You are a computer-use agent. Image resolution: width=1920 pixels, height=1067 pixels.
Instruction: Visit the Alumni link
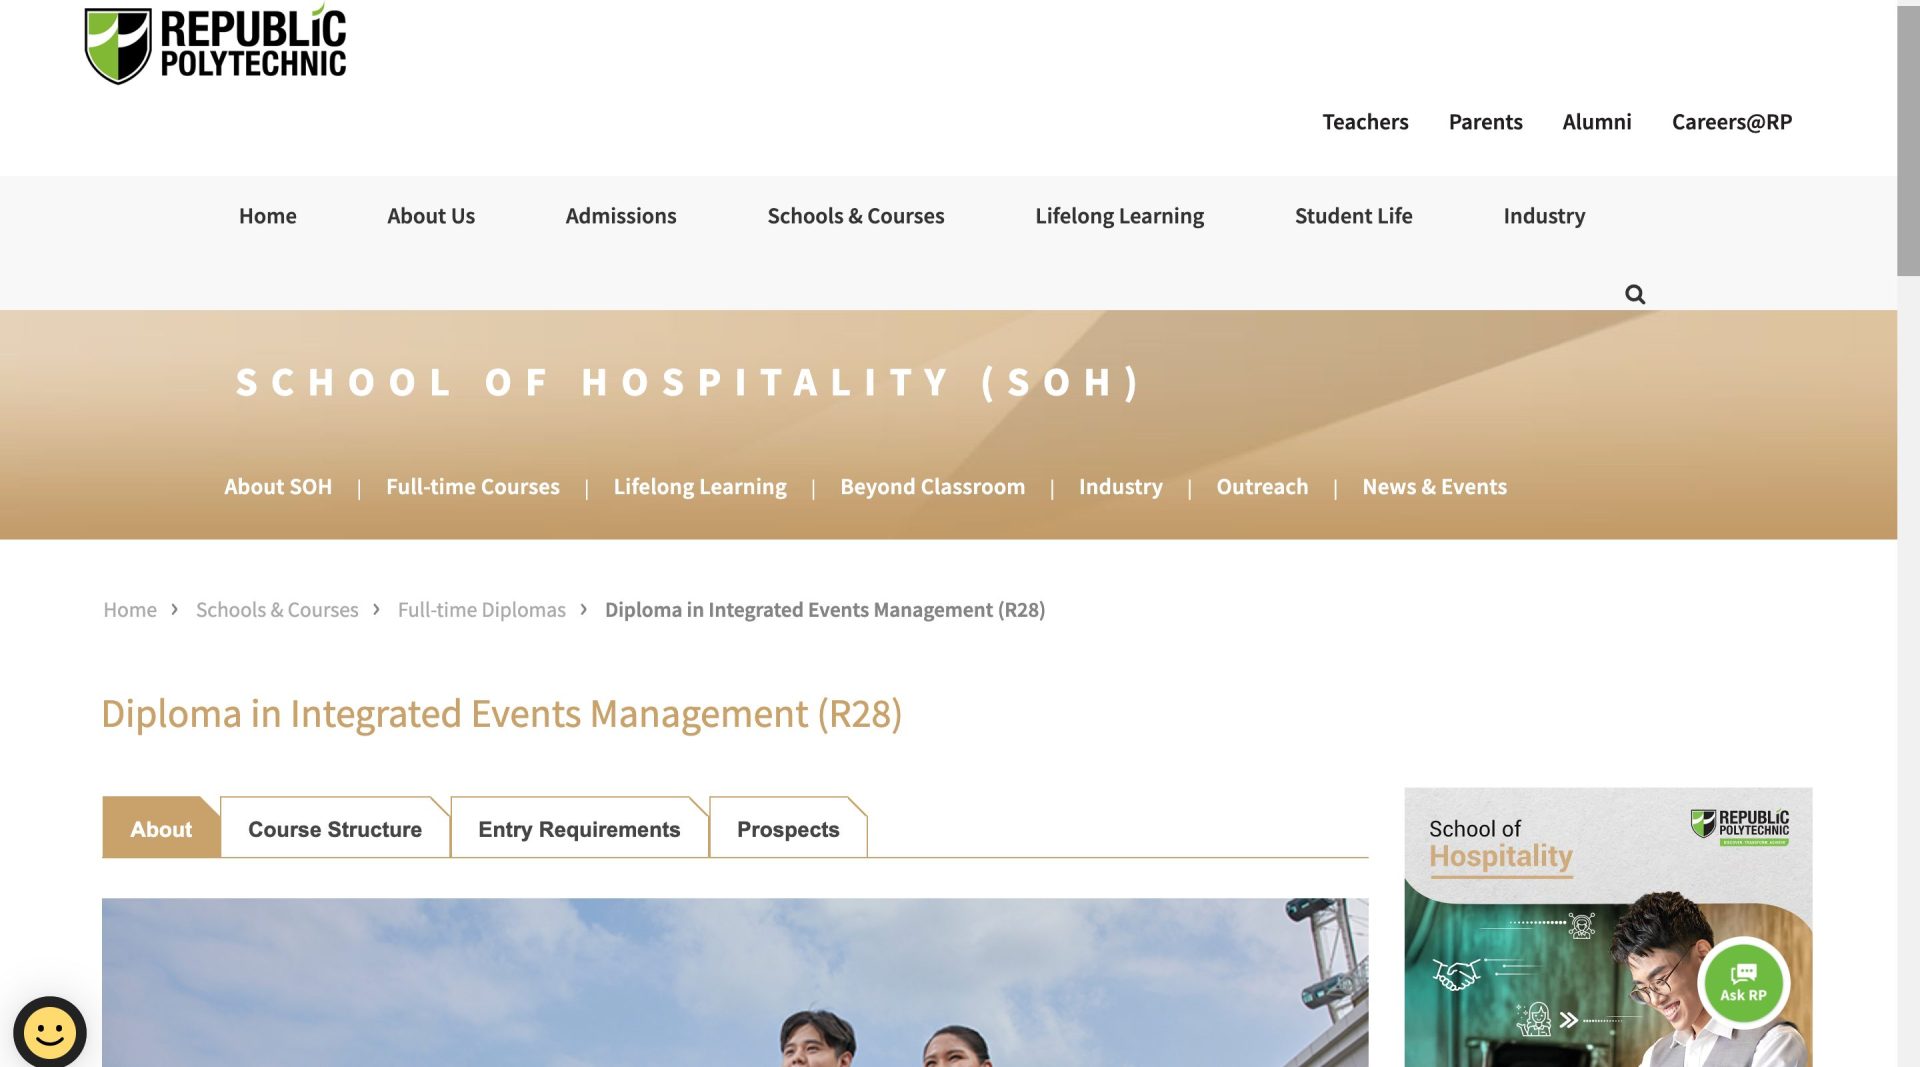tap(1596, 122)
